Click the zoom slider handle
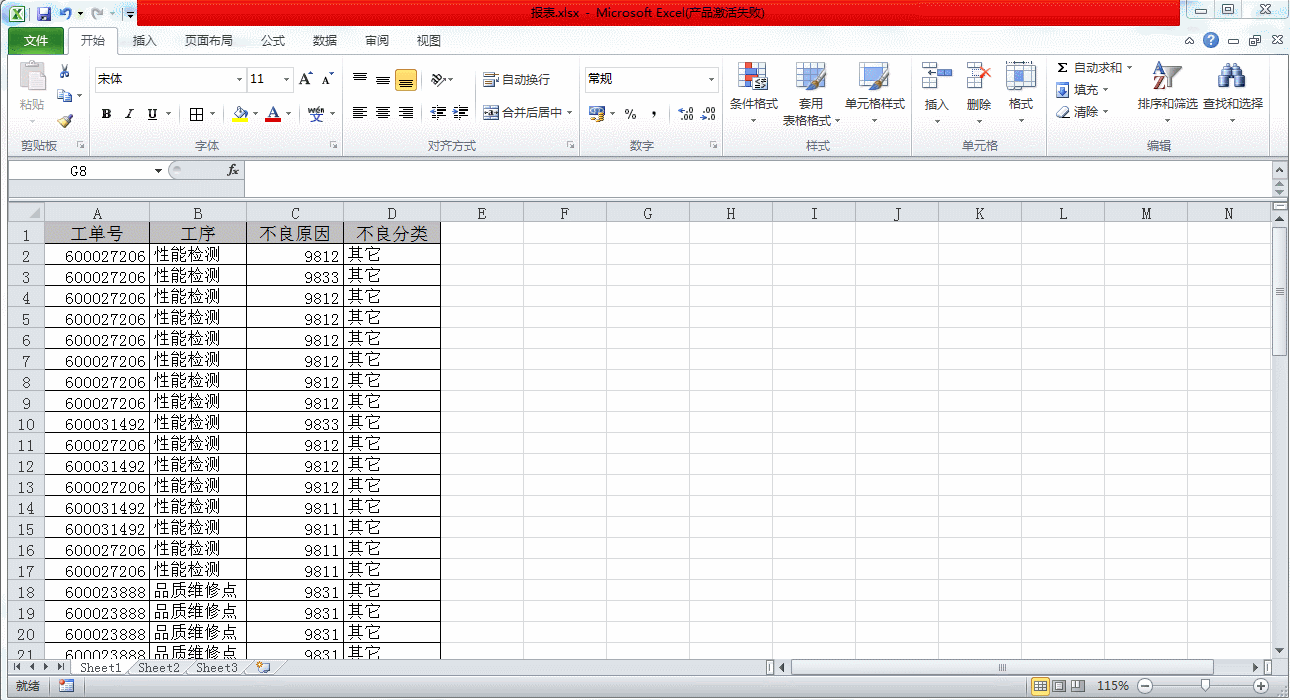Screen dimensions: 1290x700 tap(1205, 686)
